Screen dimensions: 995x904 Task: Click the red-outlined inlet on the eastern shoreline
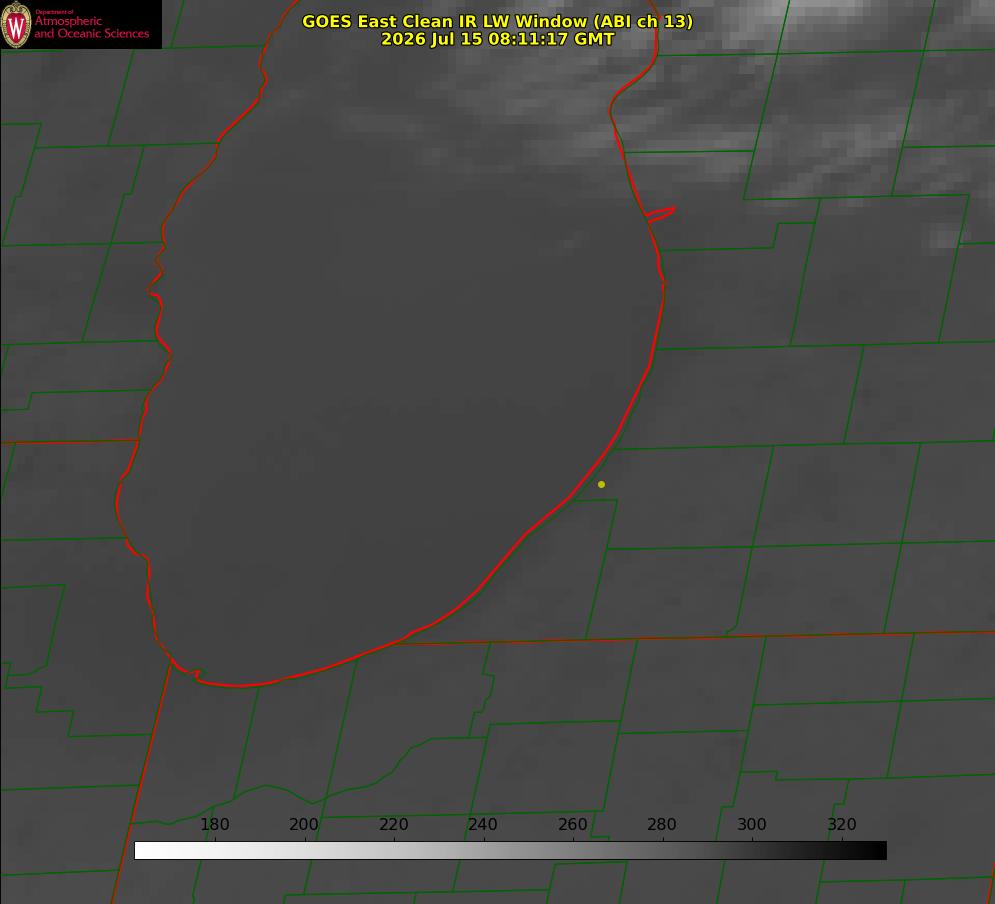[661, 214]
